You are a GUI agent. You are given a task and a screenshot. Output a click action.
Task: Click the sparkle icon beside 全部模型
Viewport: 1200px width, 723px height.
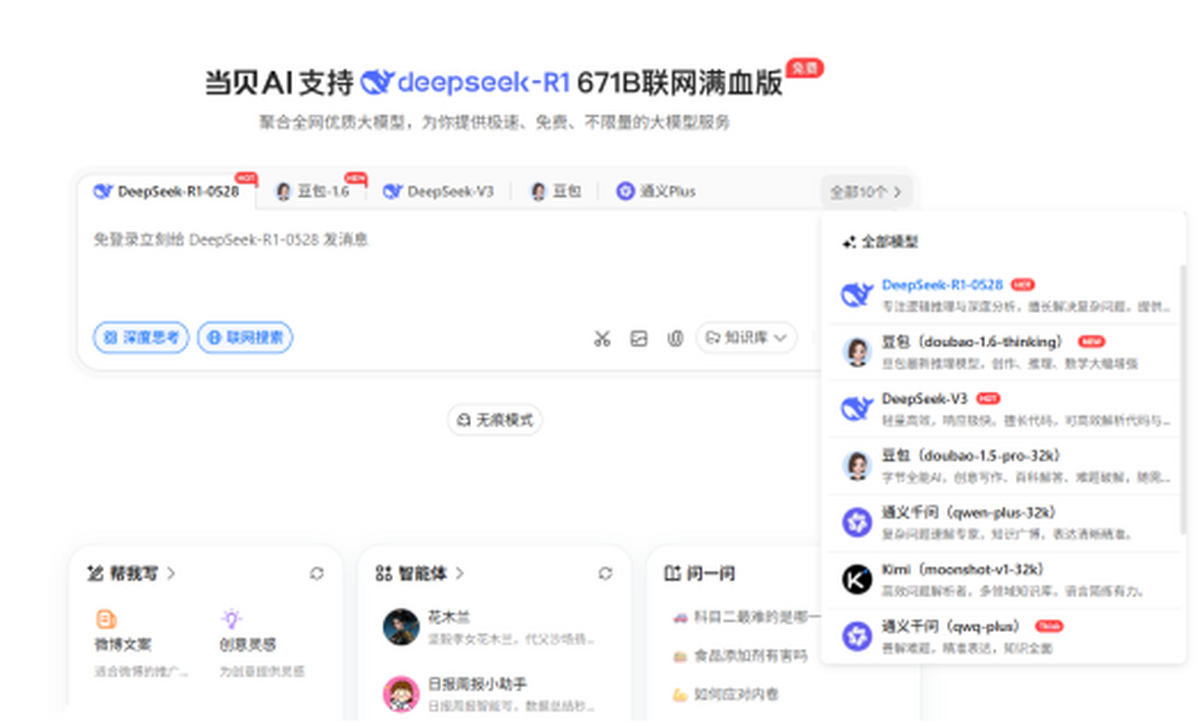[x=849, y=242]
